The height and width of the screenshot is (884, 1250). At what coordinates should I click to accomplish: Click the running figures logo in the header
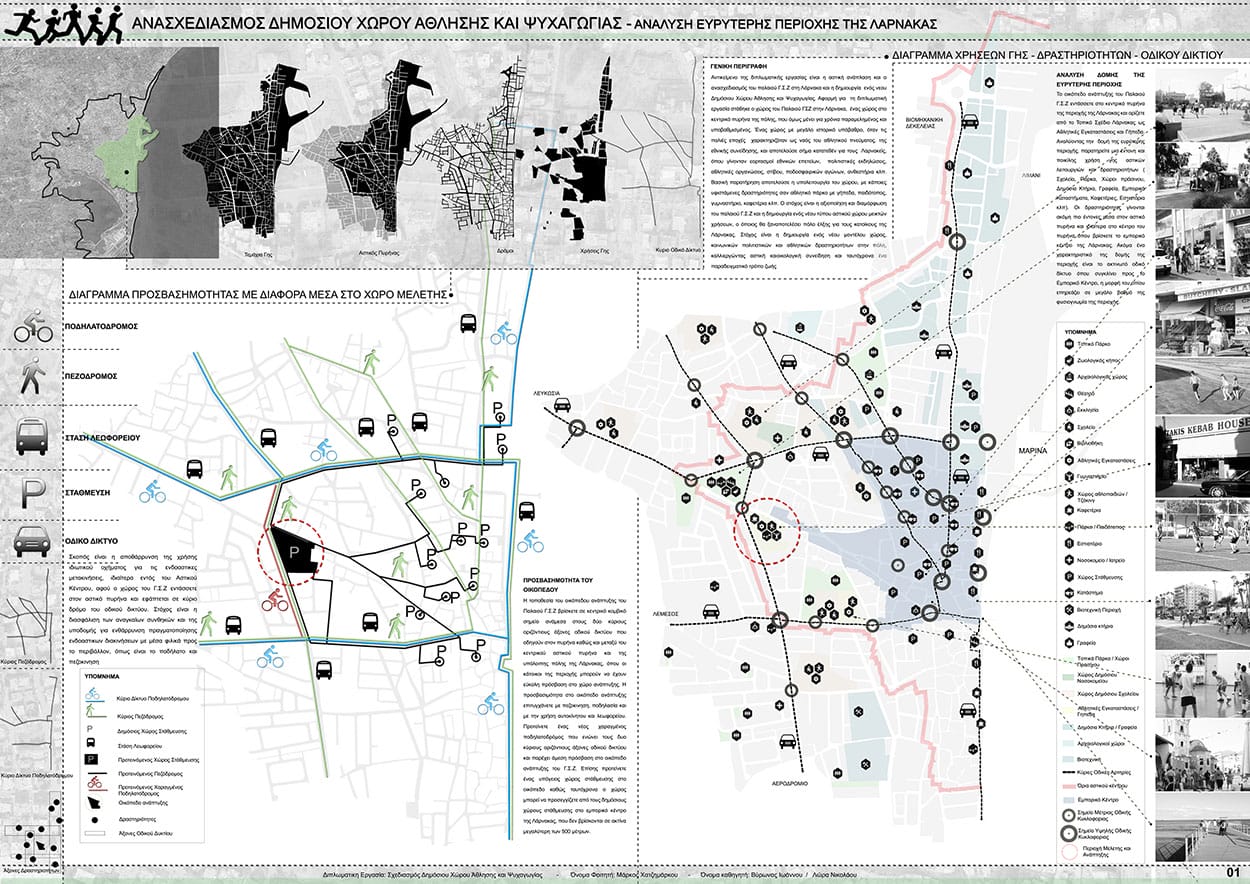click(65, 26)
